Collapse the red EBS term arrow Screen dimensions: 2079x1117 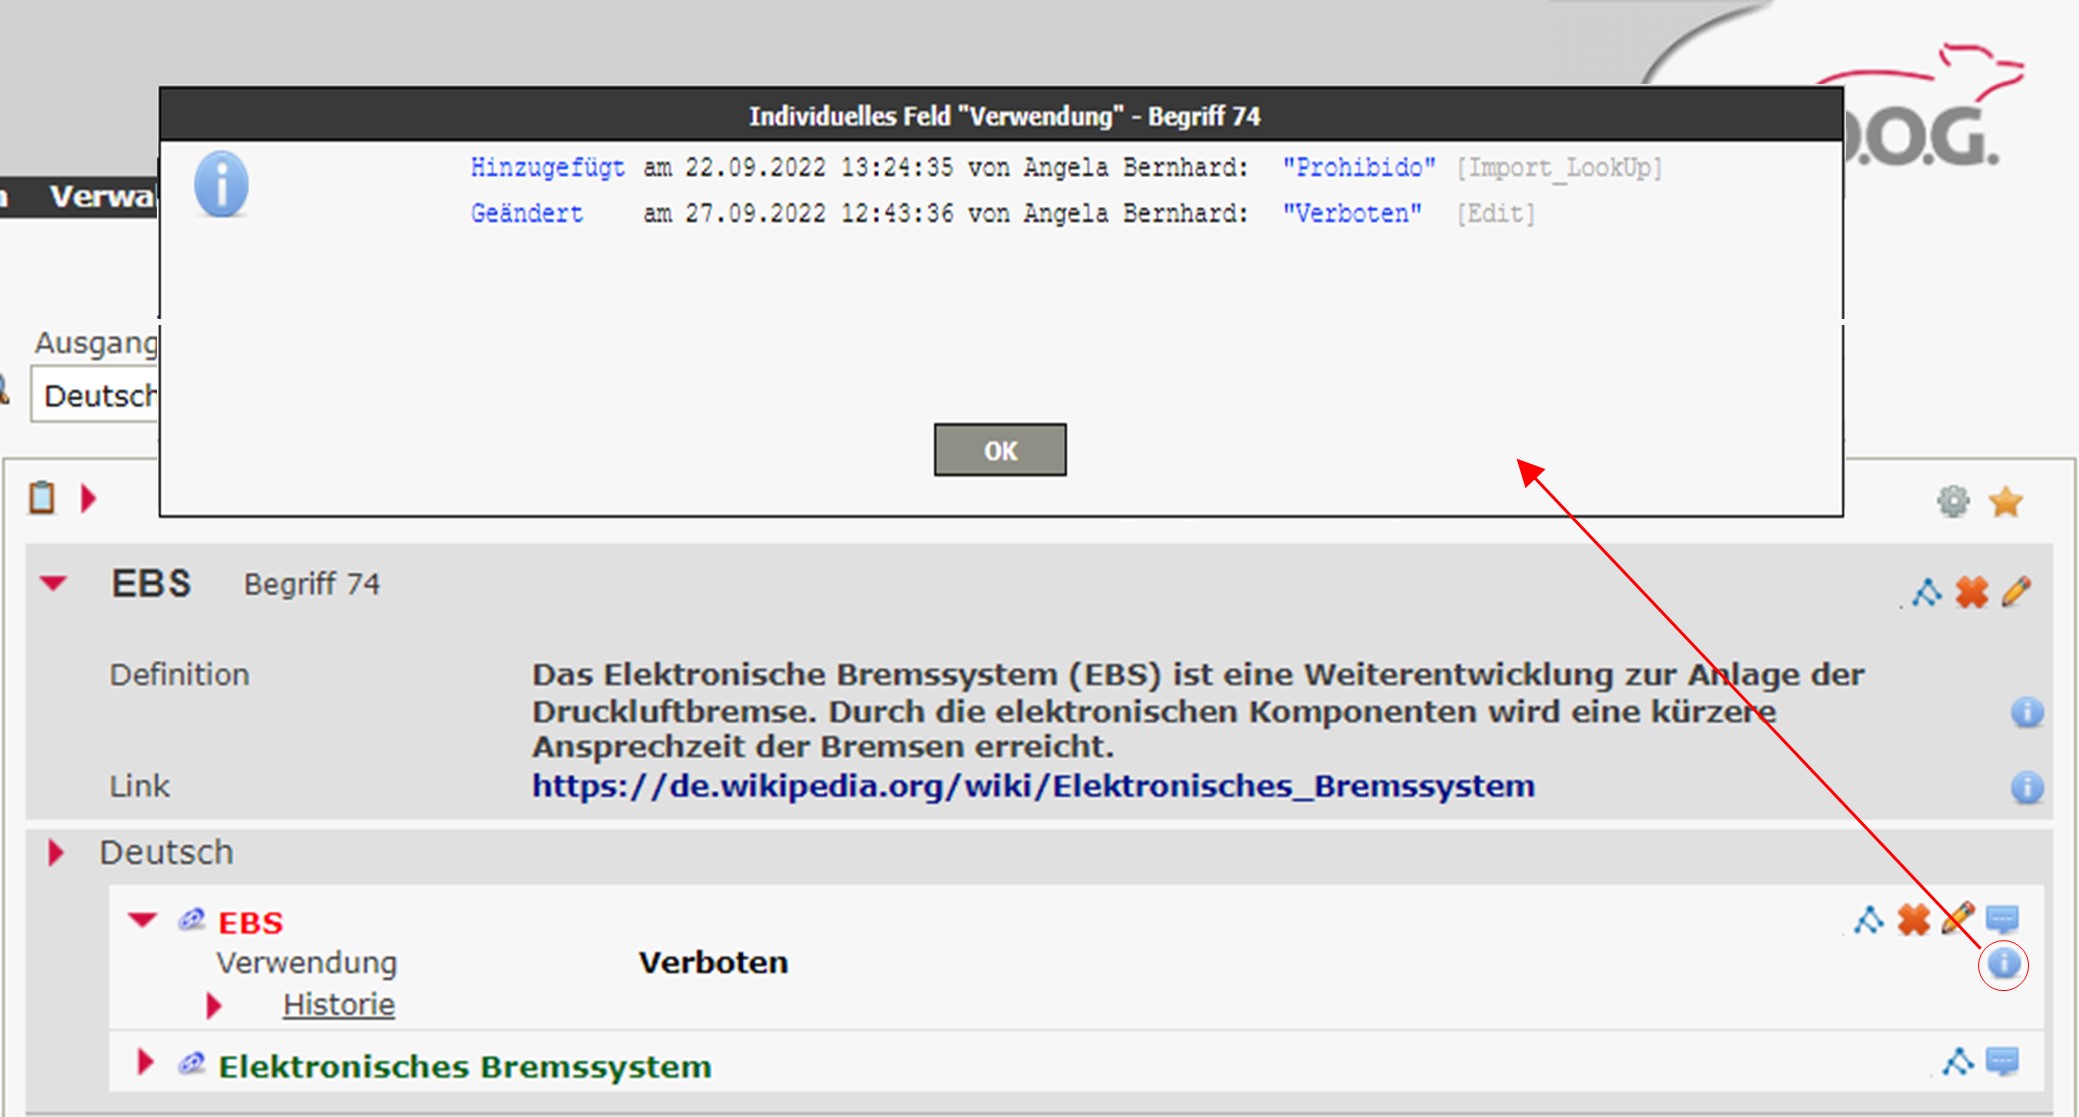coord(143,919)
